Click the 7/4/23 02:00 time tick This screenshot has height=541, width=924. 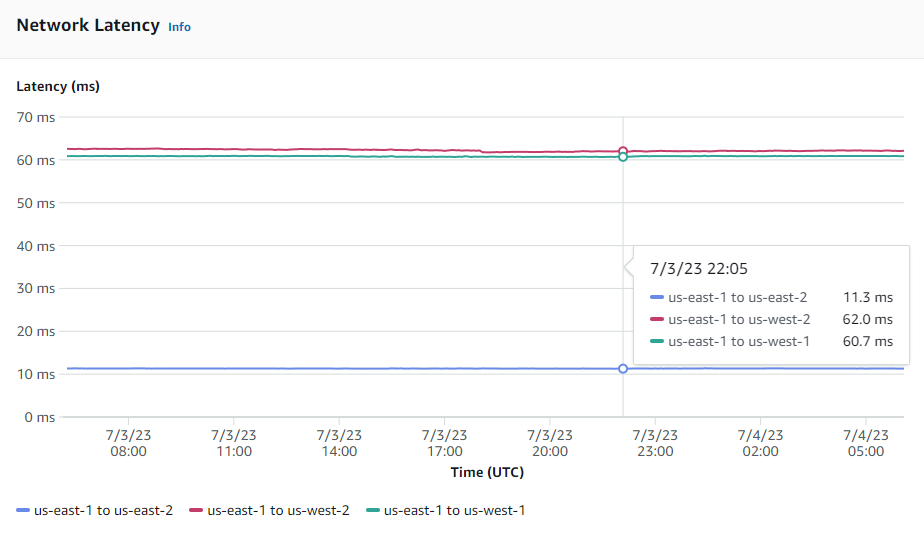pos(761,443)
